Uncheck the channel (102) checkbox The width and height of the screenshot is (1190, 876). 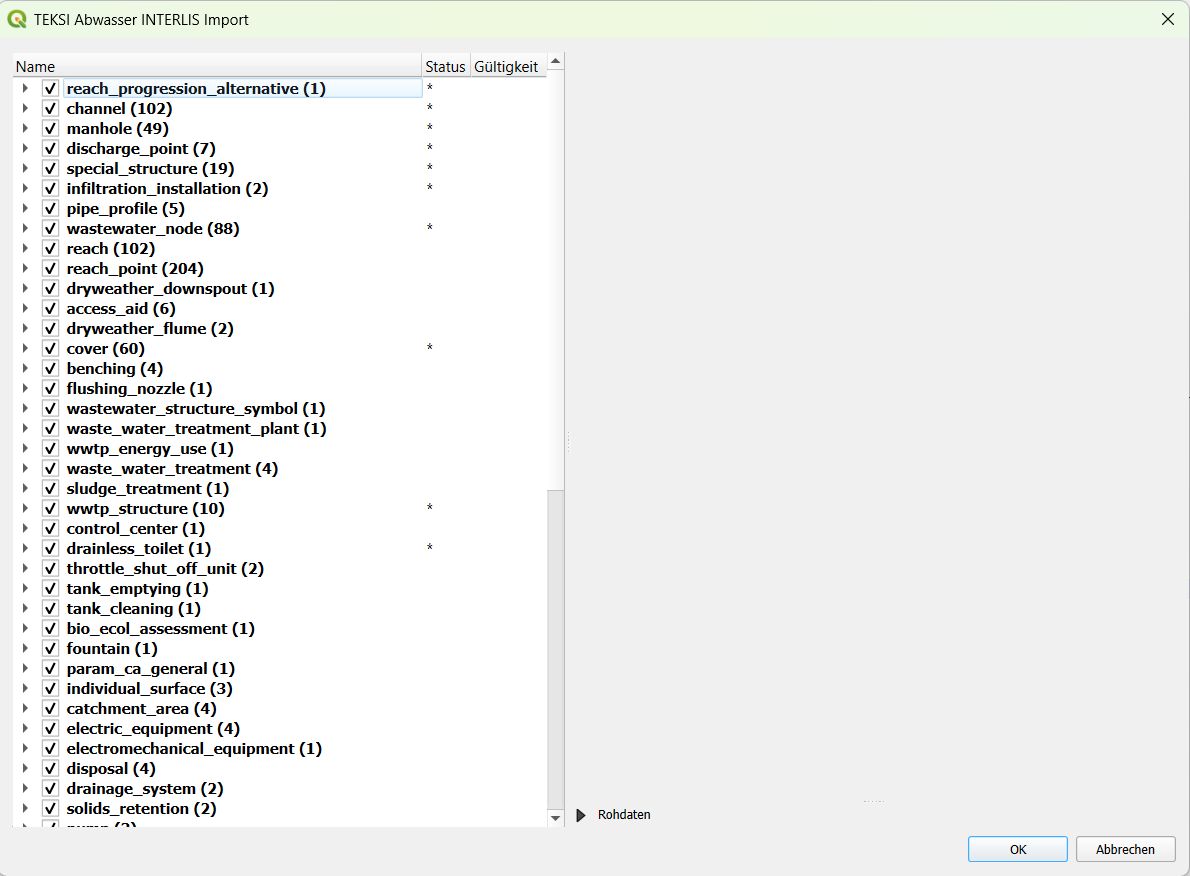click(50, 108)
